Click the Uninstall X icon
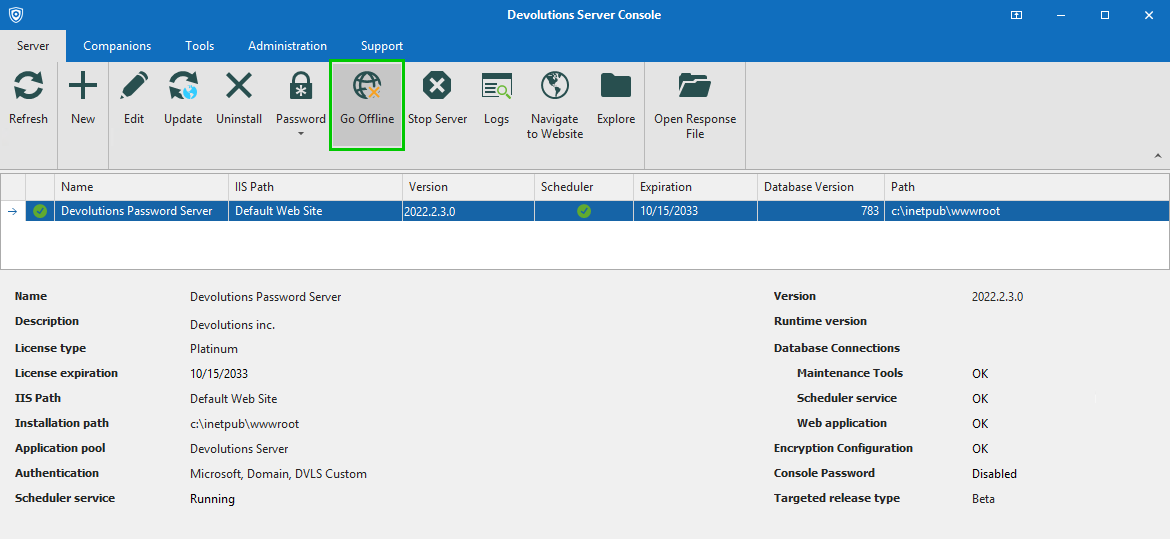Image resolution: width=1170 pixels, height=539 pixels. [239, 87]
